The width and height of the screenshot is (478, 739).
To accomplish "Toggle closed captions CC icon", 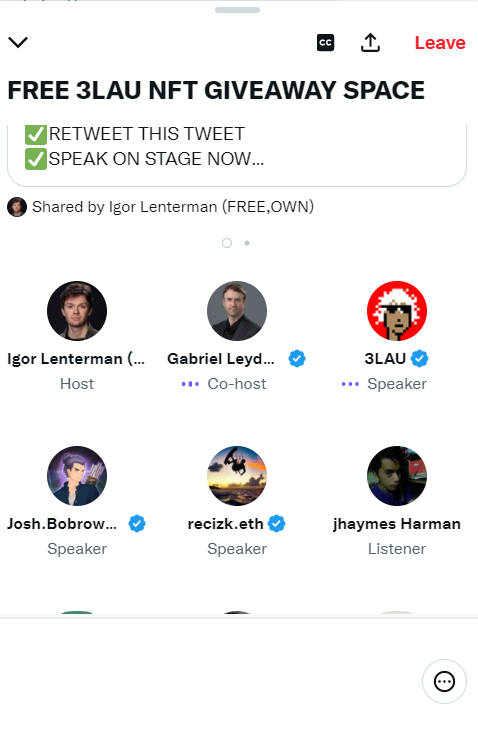I will pos(325,43).
